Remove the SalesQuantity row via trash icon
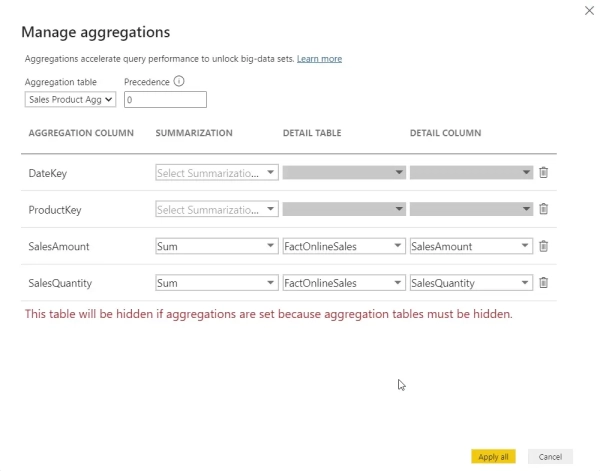The height and width of the screenshot is (471, 600). coord(544,283)
